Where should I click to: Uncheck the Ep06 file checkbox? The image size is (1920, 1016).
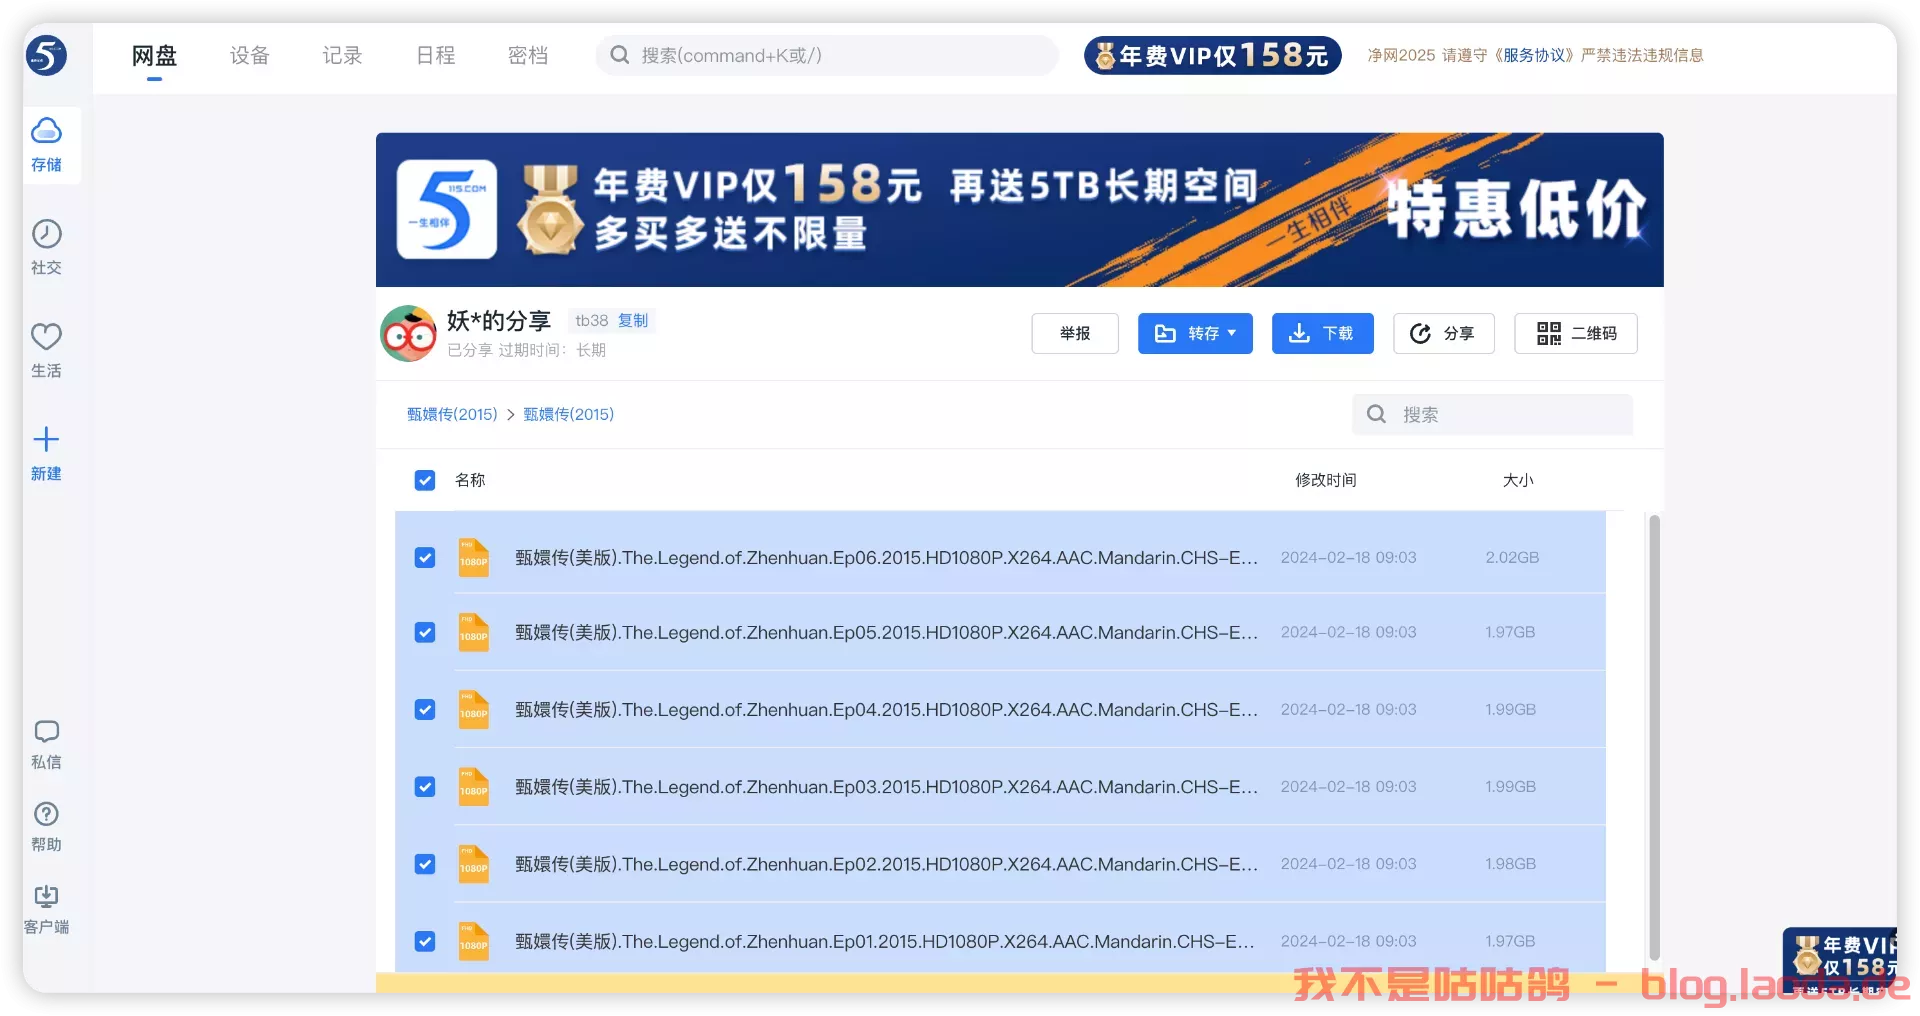tap(425, 557)
